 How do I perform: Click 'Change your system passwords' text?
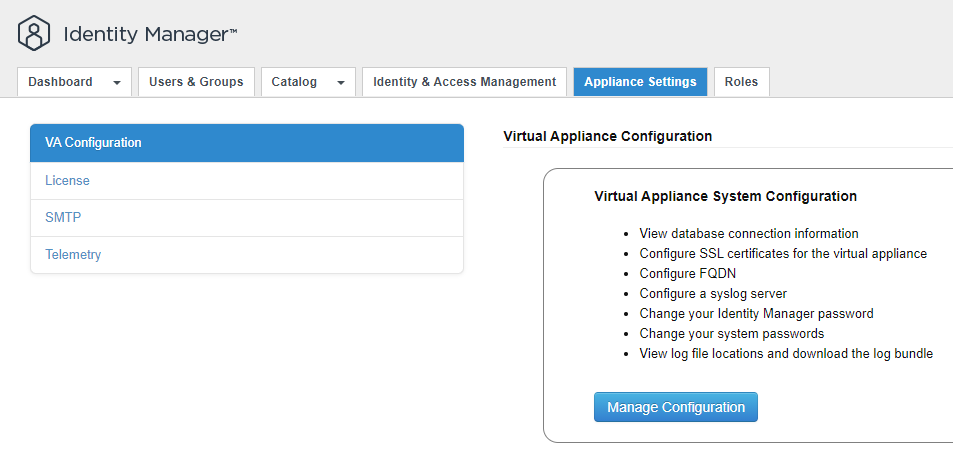tap(732, 334)
